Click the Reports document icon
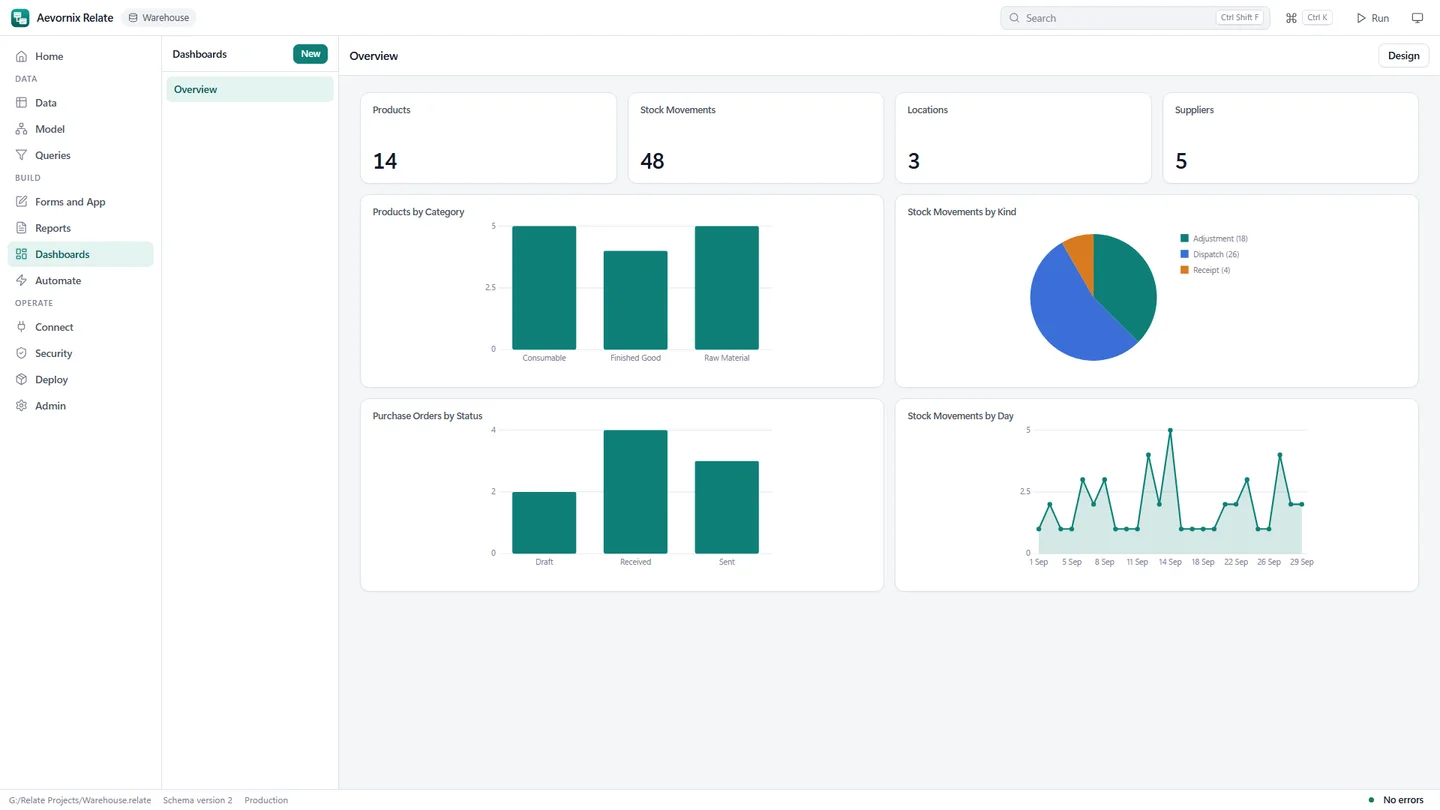The width and height of the screenshot is (1440, 810). pyautogui.click(x=21, y=228)
